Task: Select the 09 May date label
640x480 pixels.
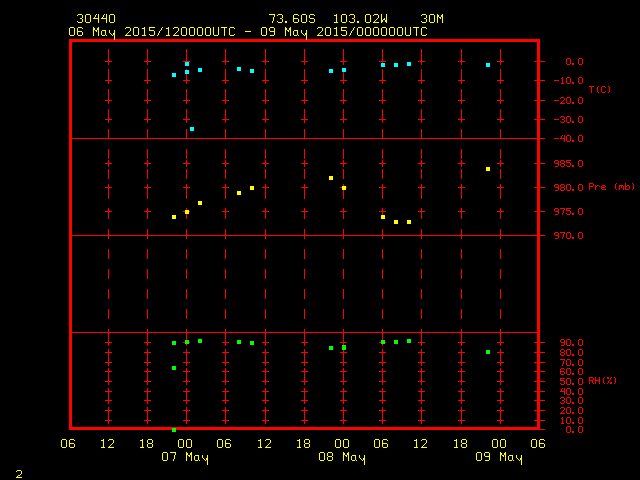Action: (x=498, y=458)
